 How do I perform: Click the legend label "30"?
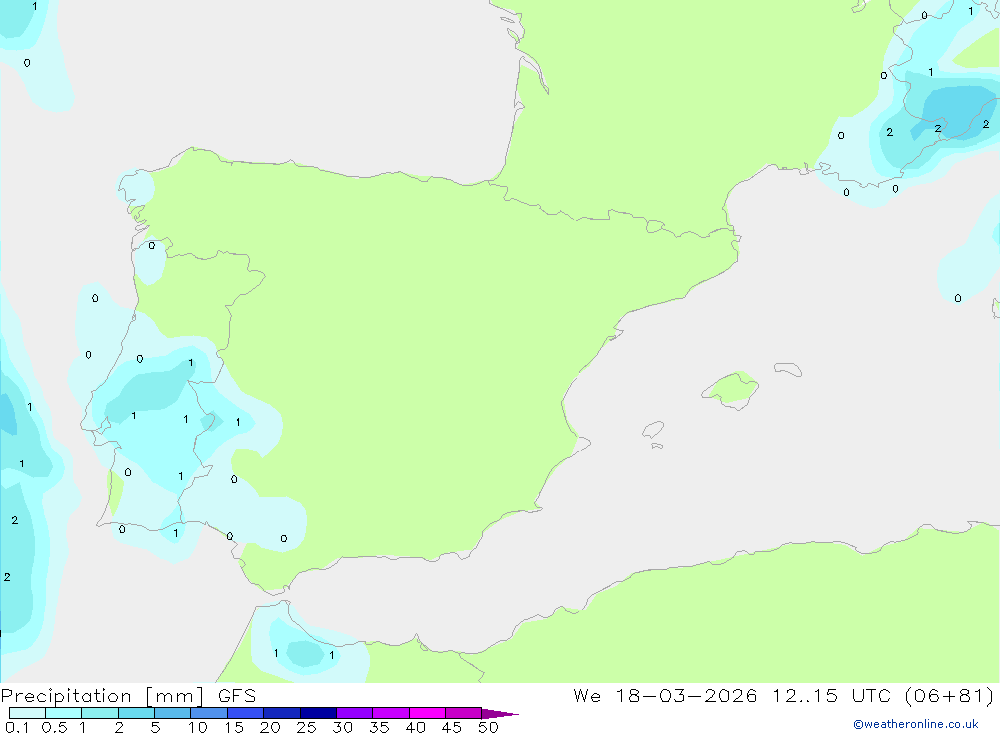coord(342,727)
